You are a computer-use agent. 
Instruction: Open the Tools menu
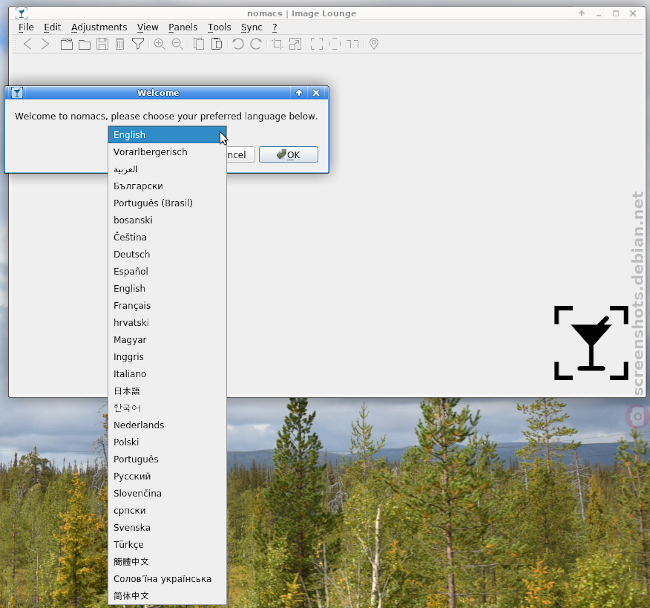tap(219, 27)
